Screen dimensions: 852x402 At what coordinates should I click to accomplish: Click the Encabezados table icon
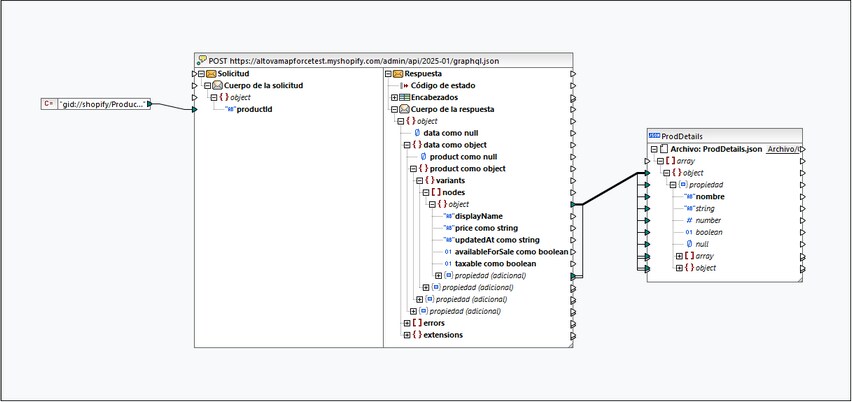pos(404,98)
